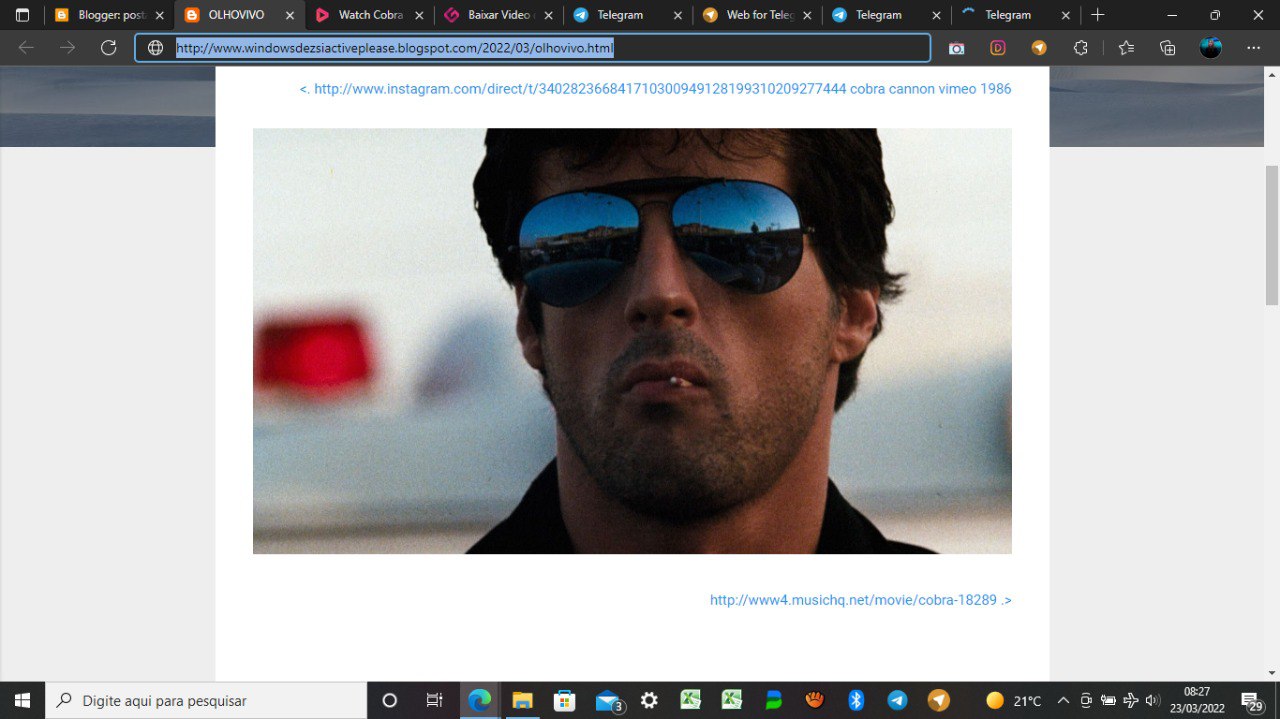Open File Explorer from taskbar
Viewport: 1280px width, 719px height.
click(522, 700)
